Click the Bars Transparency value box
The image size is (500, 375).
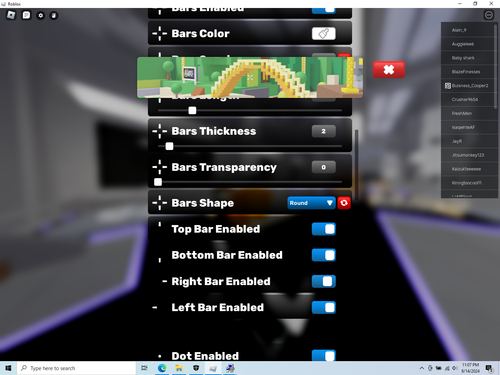(x=324, y=167)
